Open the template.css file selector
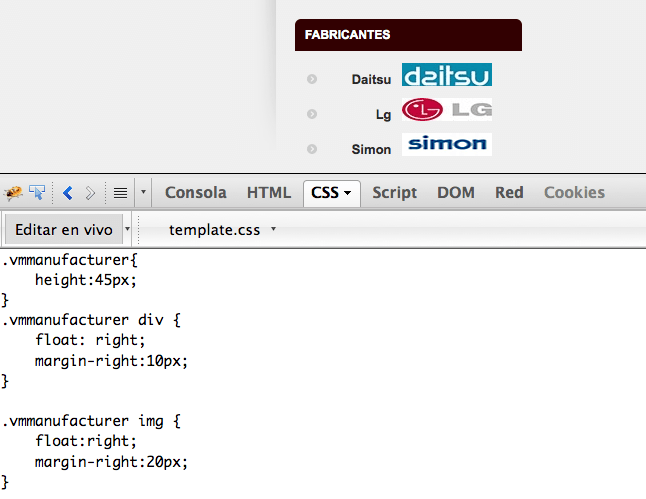 click(222, 230)
